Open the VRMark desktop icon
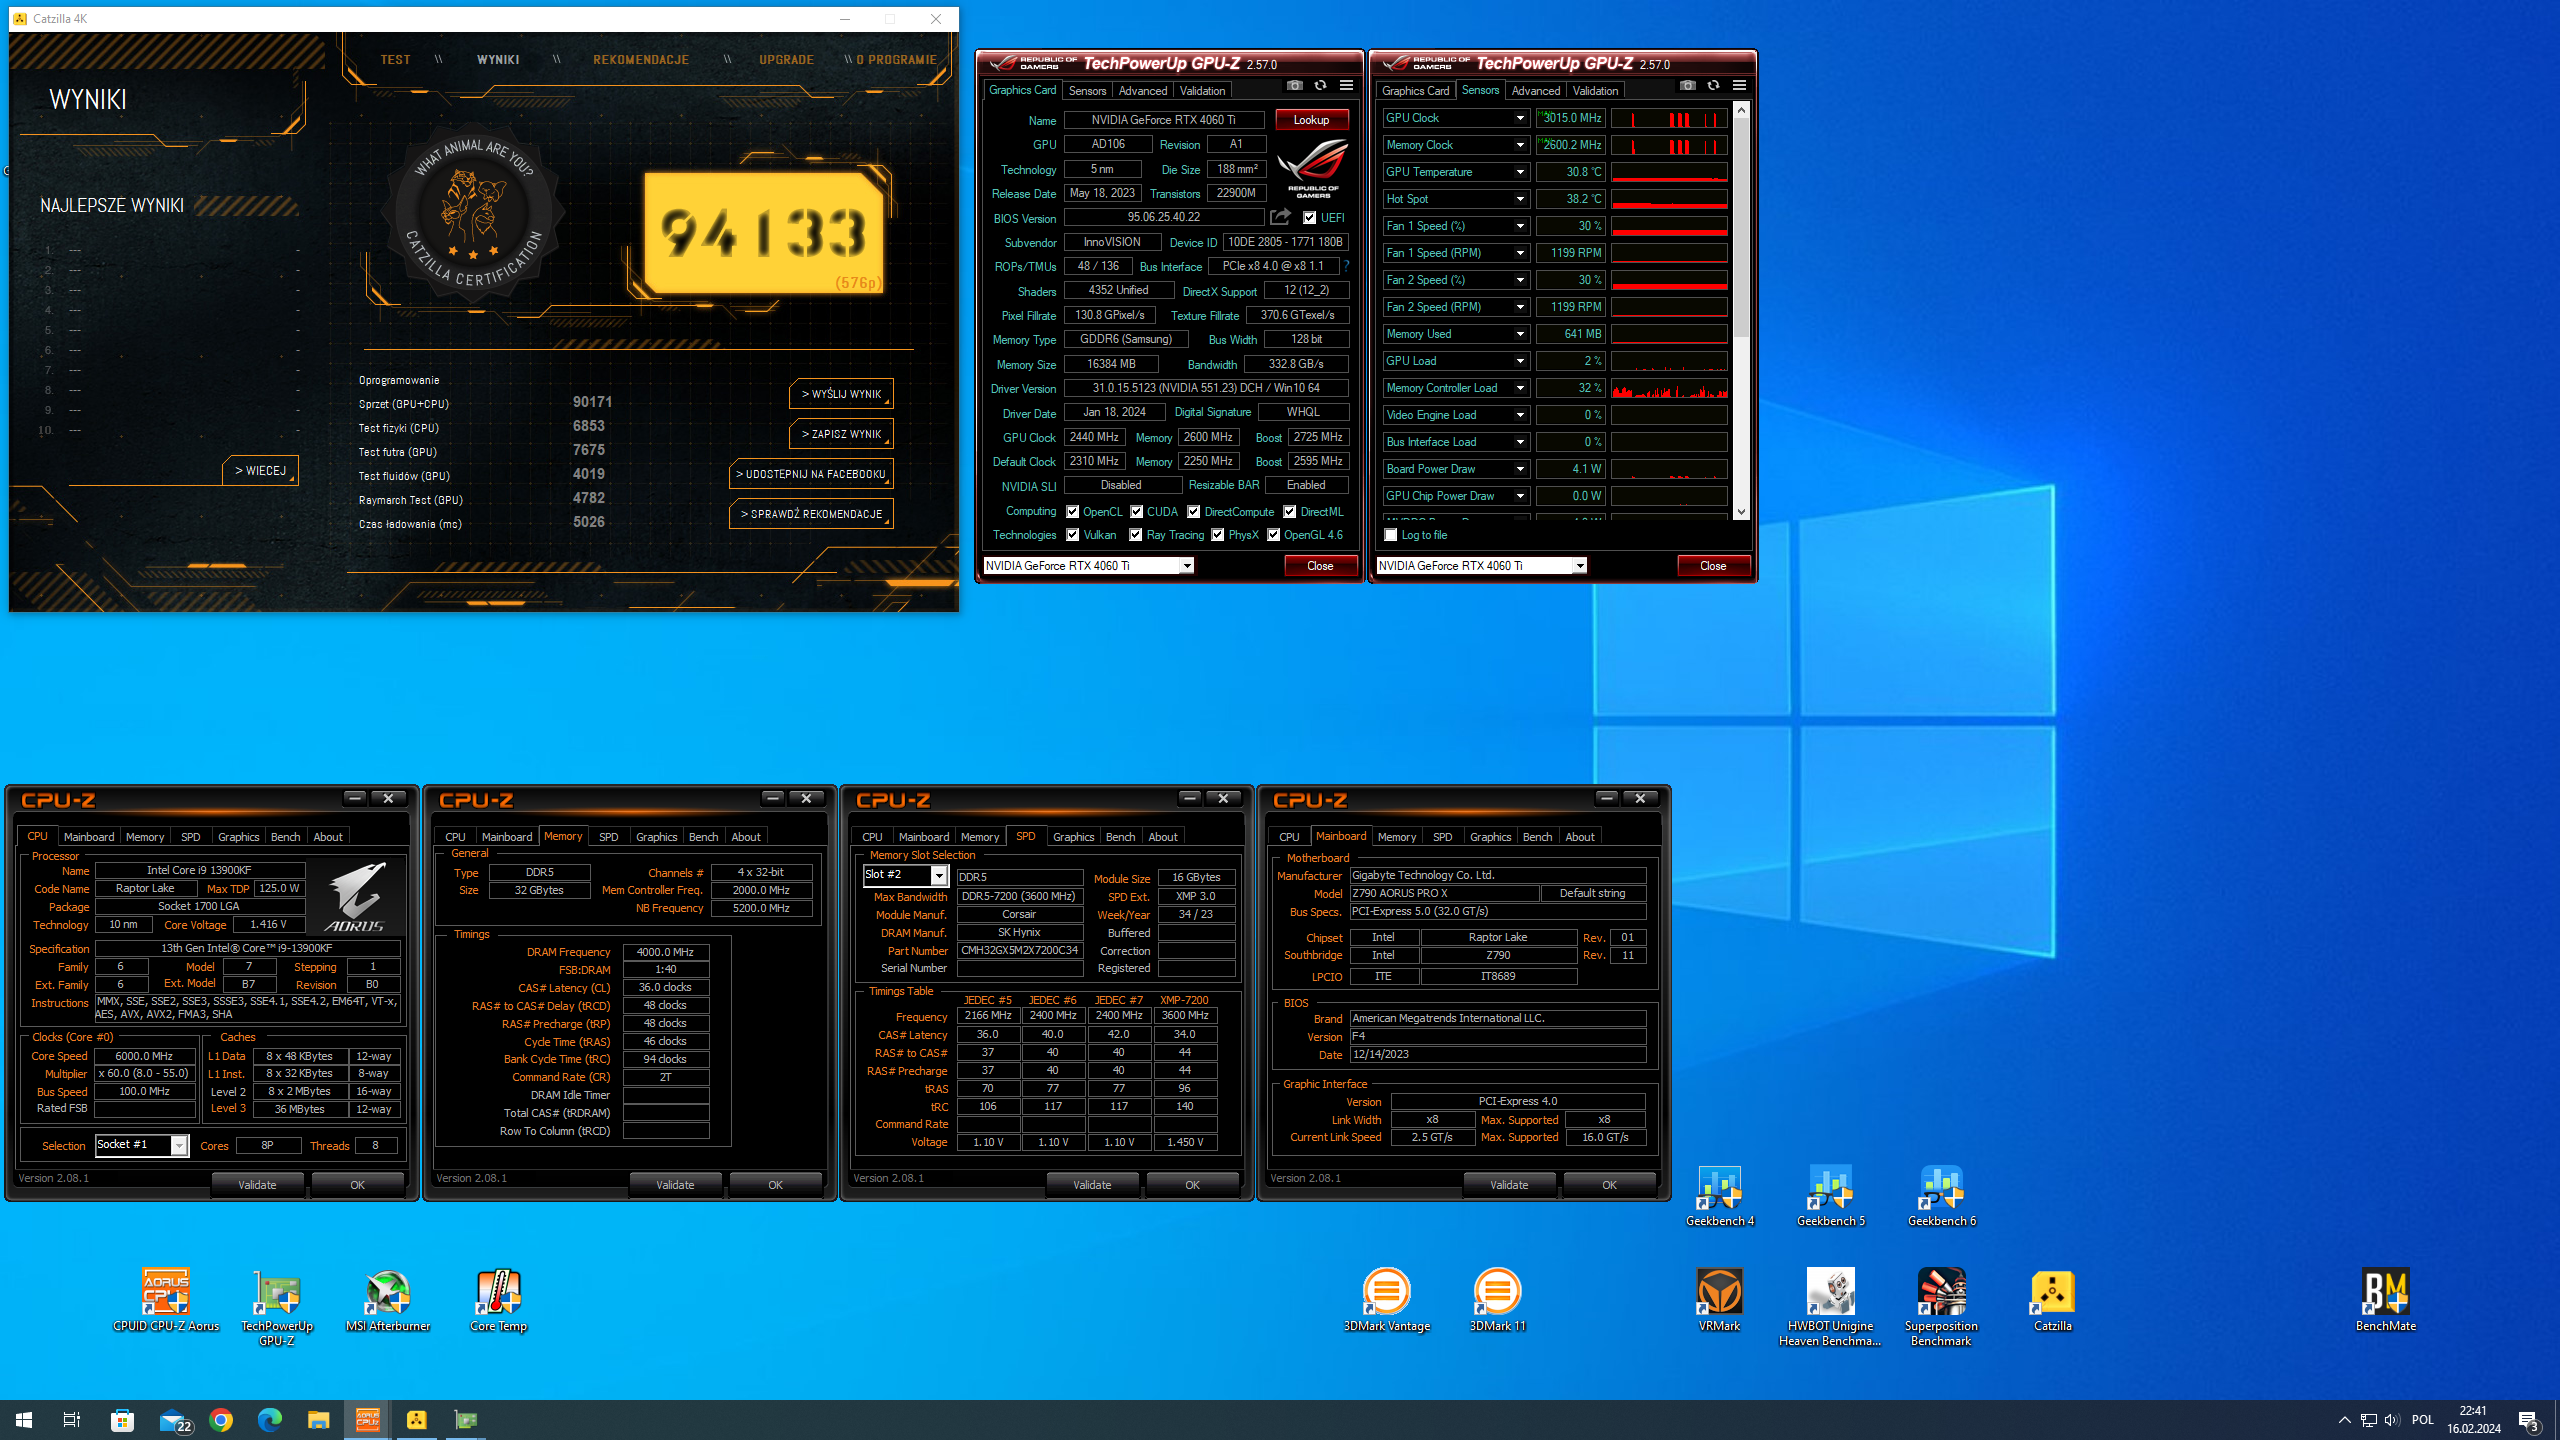The image size is (2560, 1441). (1719, 1301)
